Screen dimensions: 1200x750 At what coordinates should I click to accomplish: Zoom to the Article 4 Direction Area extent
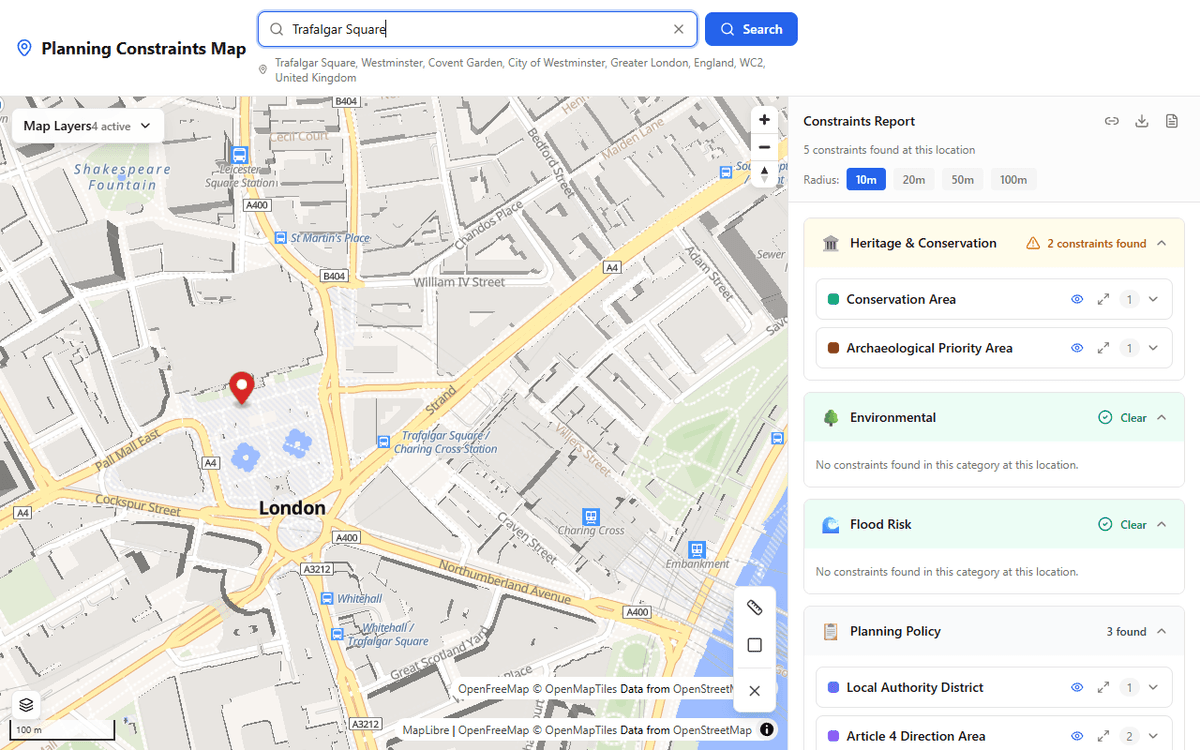(1103, 735)
